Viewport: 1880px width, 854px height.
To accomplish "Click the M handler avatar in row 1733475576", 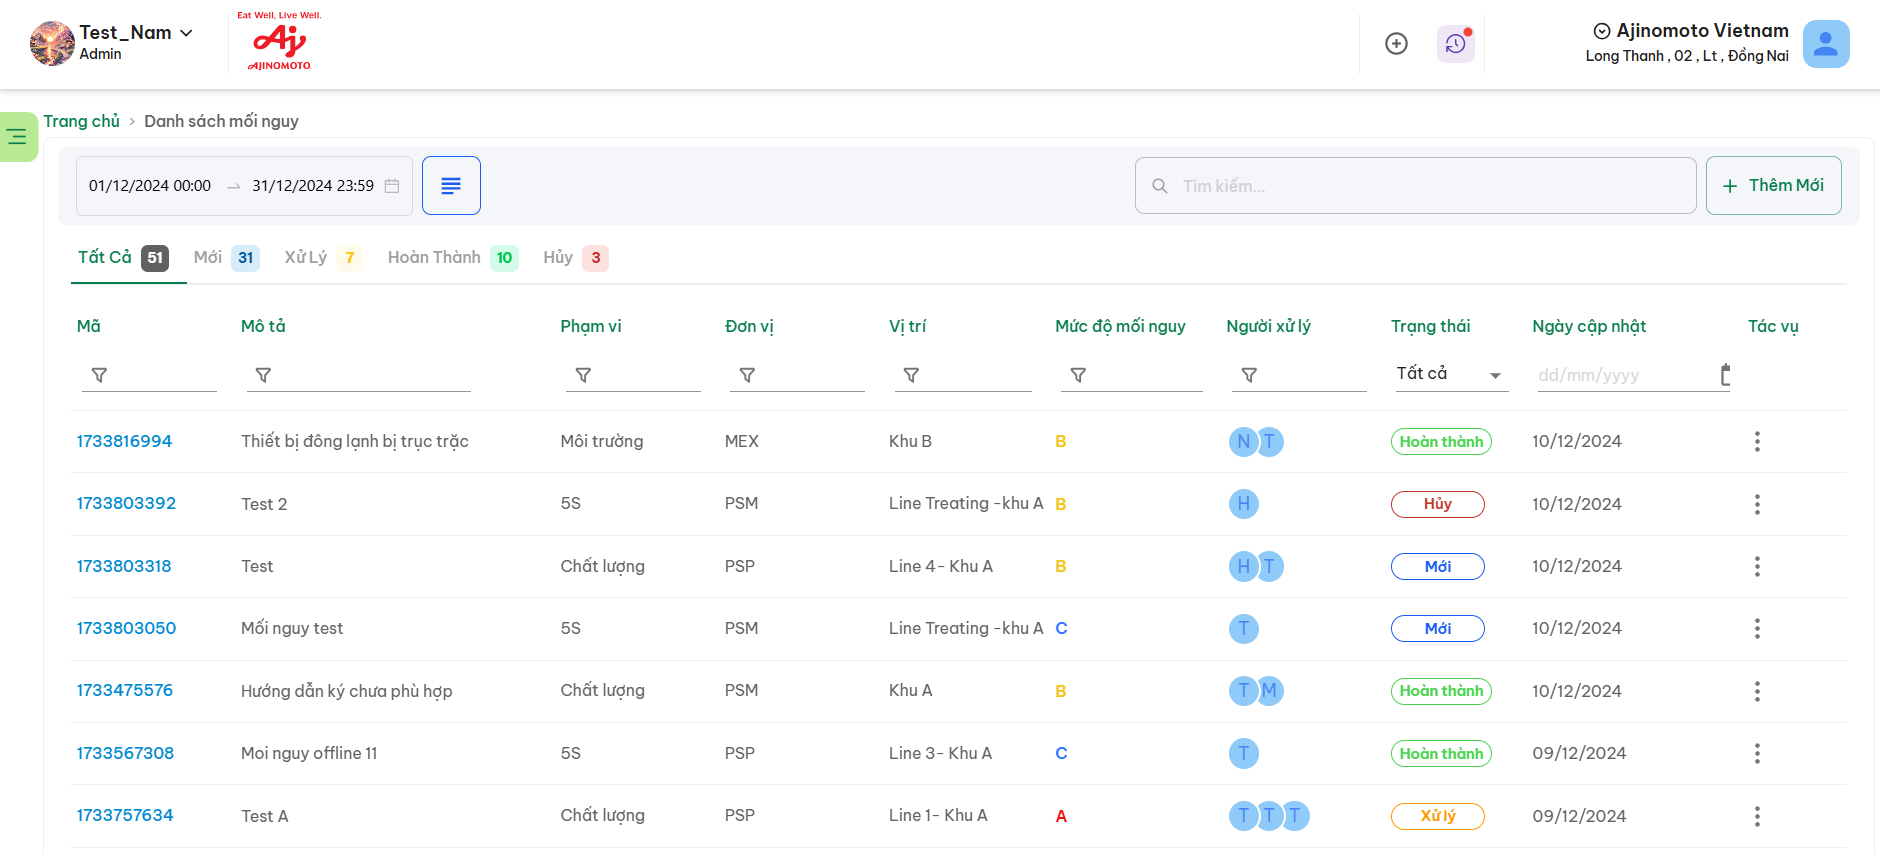I will point(1269,690).
